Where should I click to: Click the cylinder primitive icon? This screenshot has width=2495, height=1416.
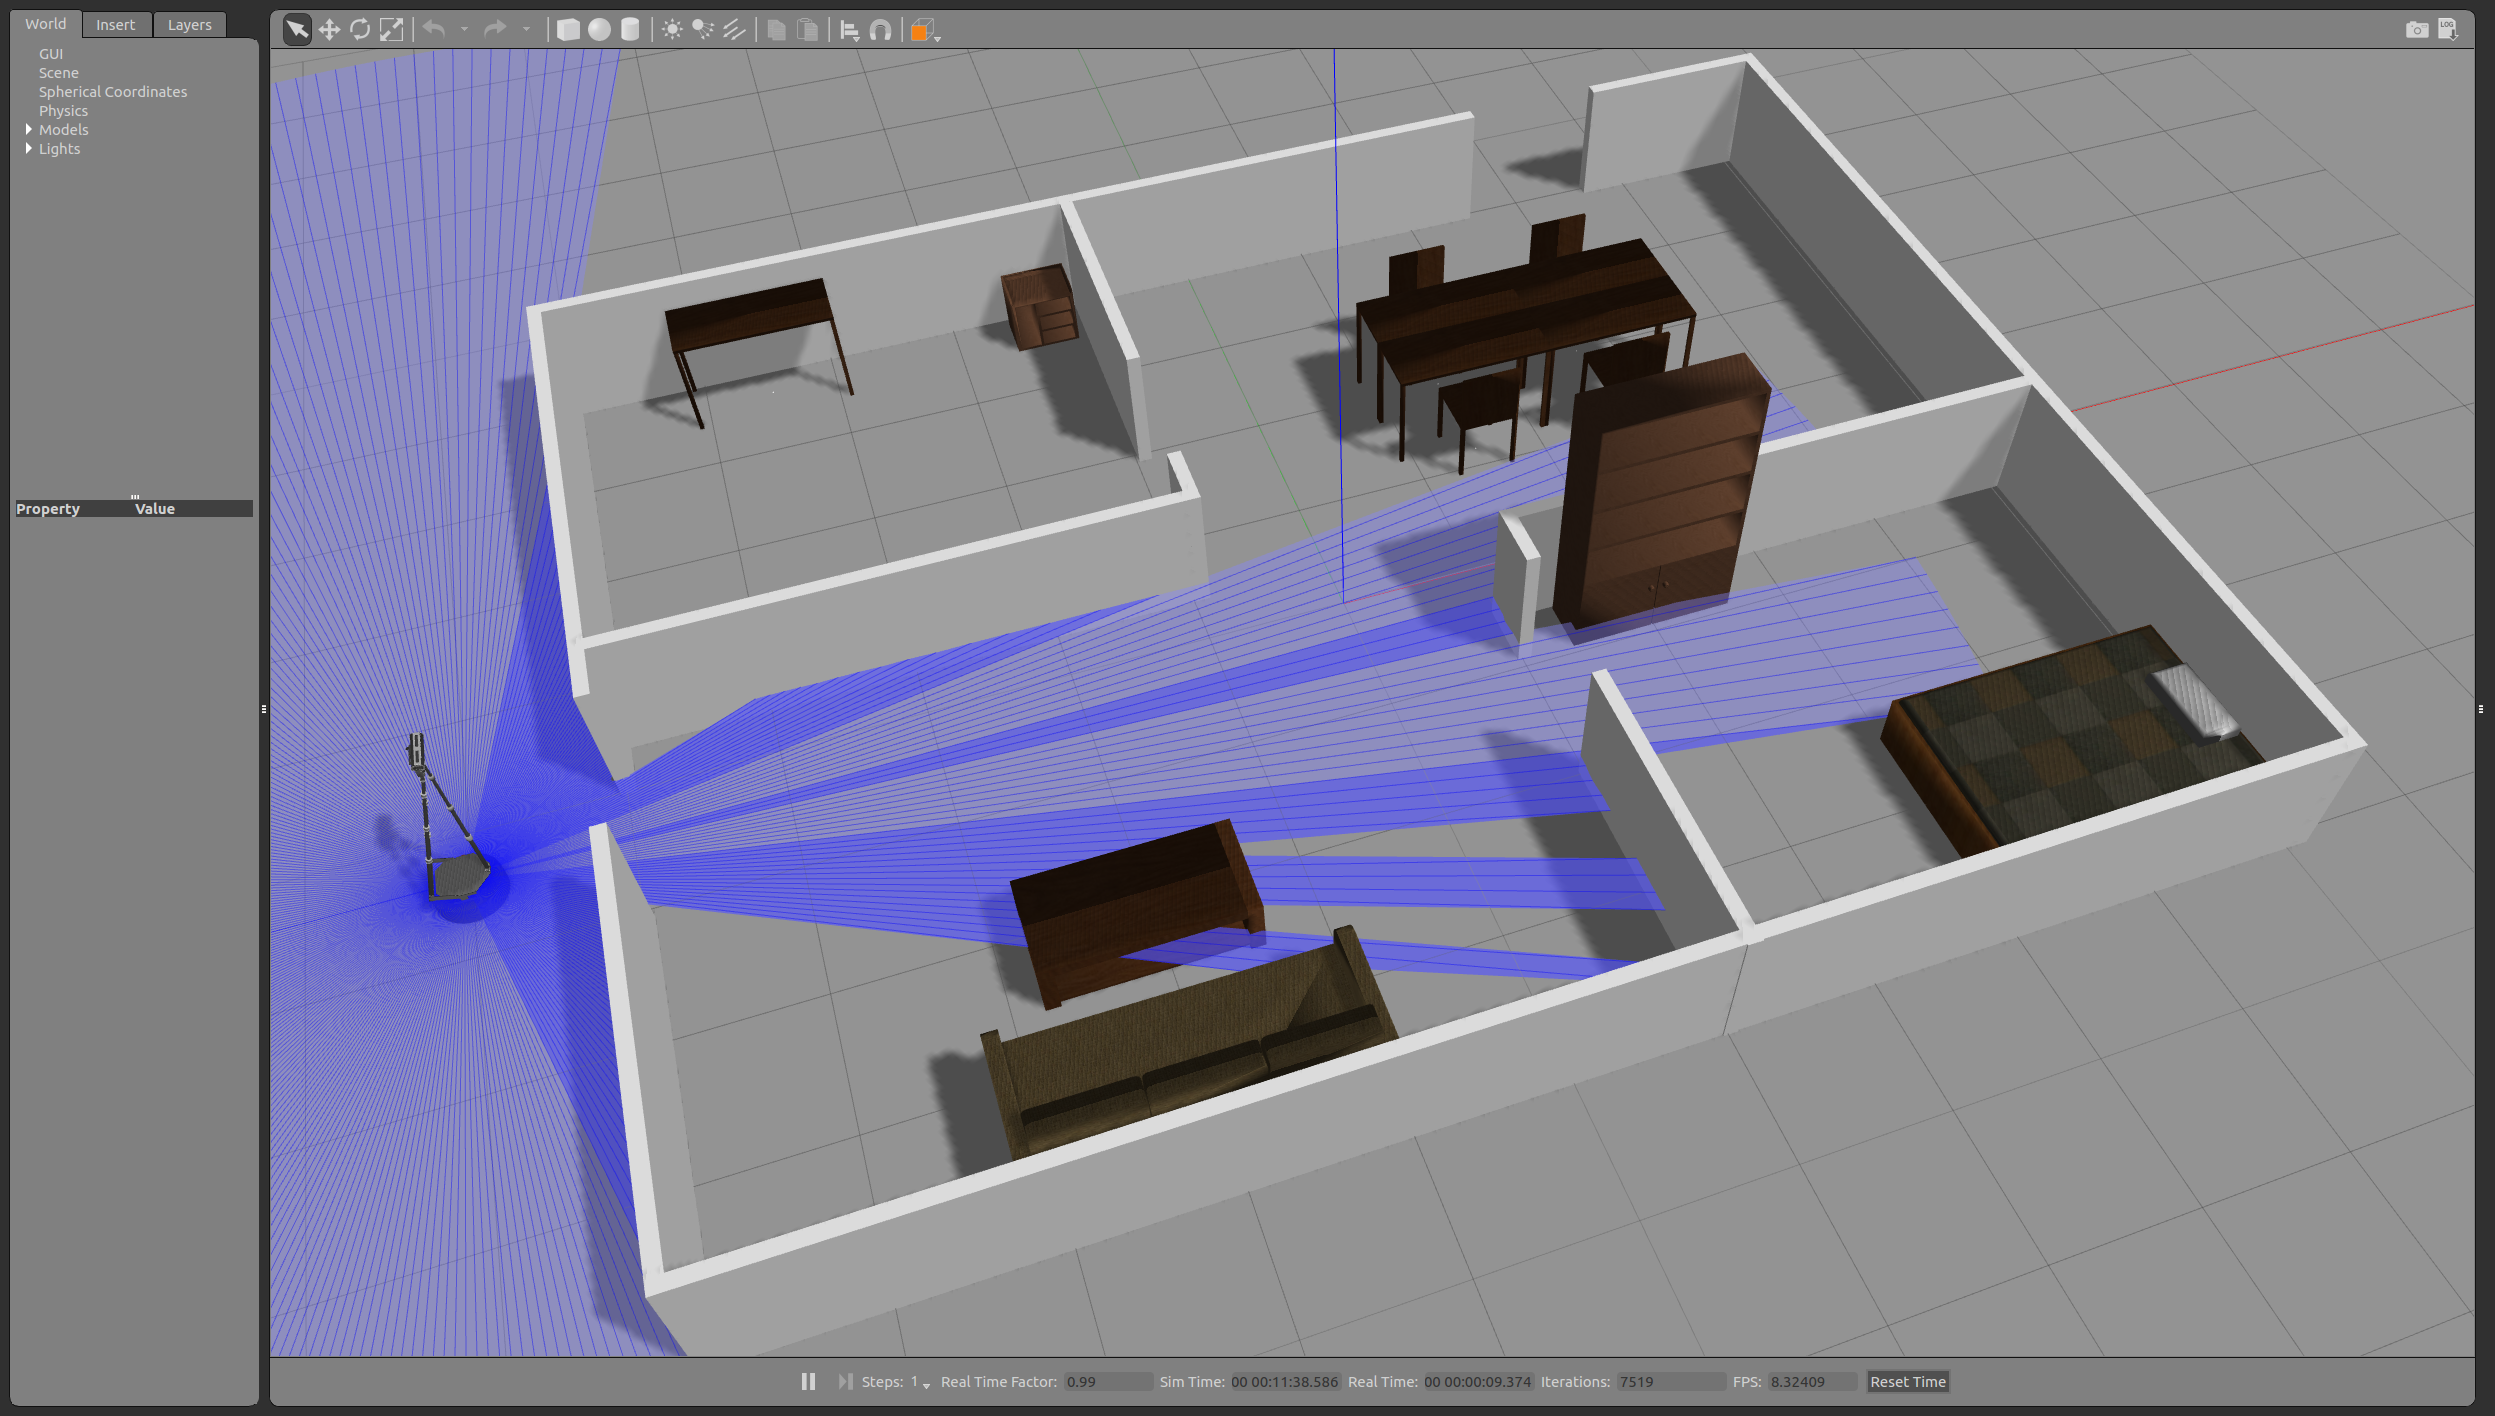pyautogui.click(x=631, y=29)
